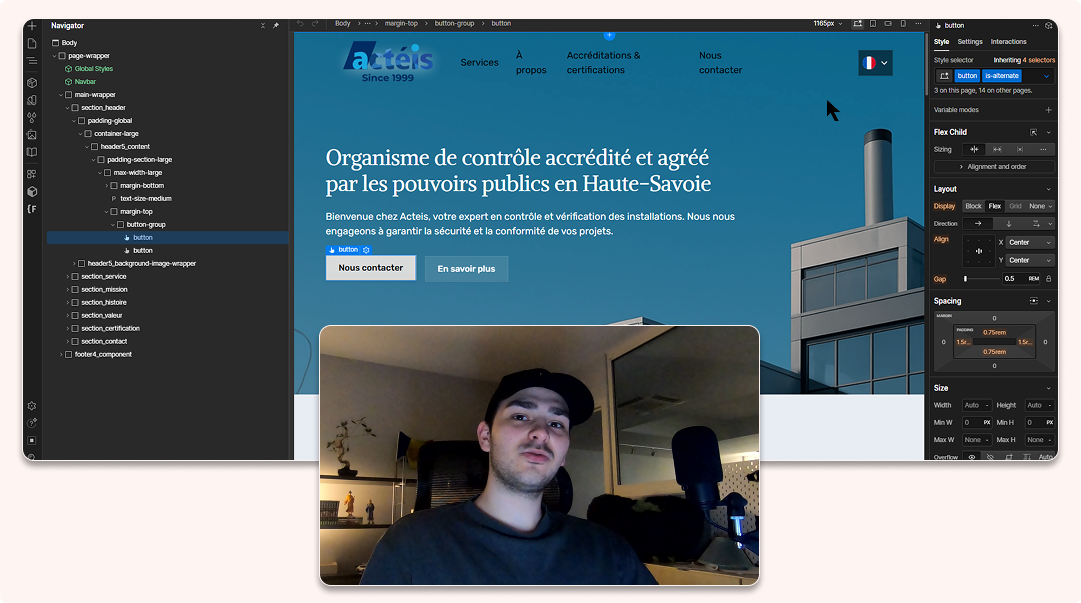Open button element more options in Style panel
Screen dimensions: 1081x603
1035,25
